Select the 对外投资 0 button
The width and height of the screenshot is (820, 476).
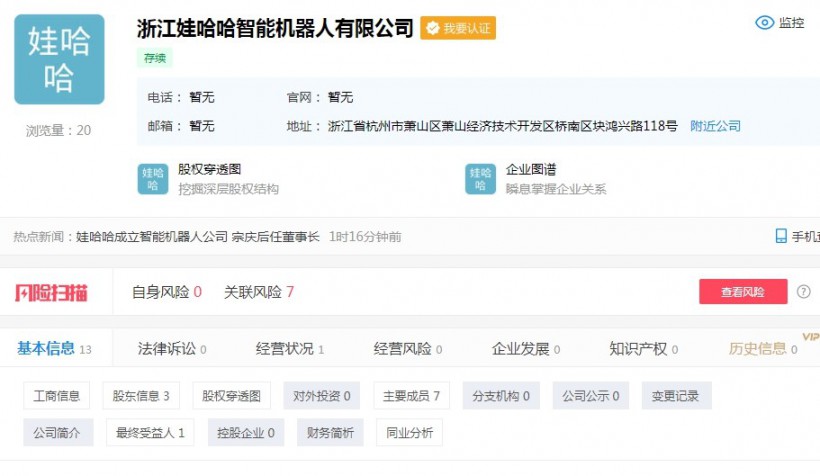click(322, 395)
